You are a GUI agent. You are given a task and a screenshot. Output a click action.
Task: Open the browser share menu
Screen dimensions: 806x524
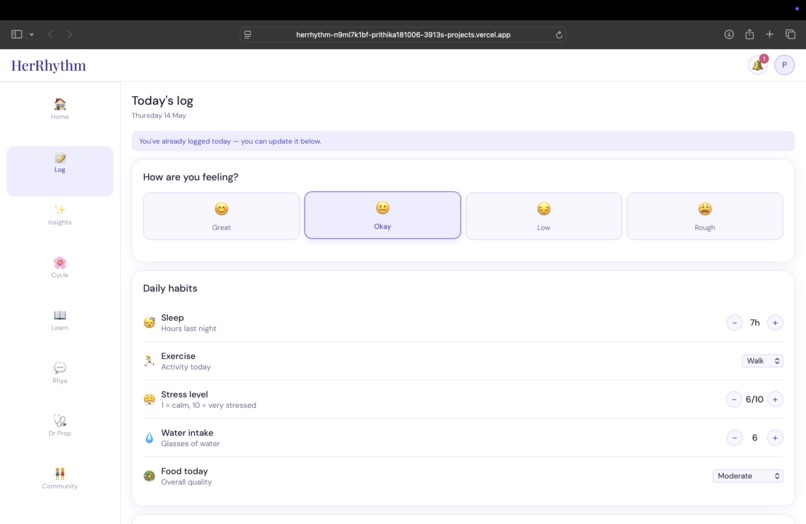click(x=749, y=34)
